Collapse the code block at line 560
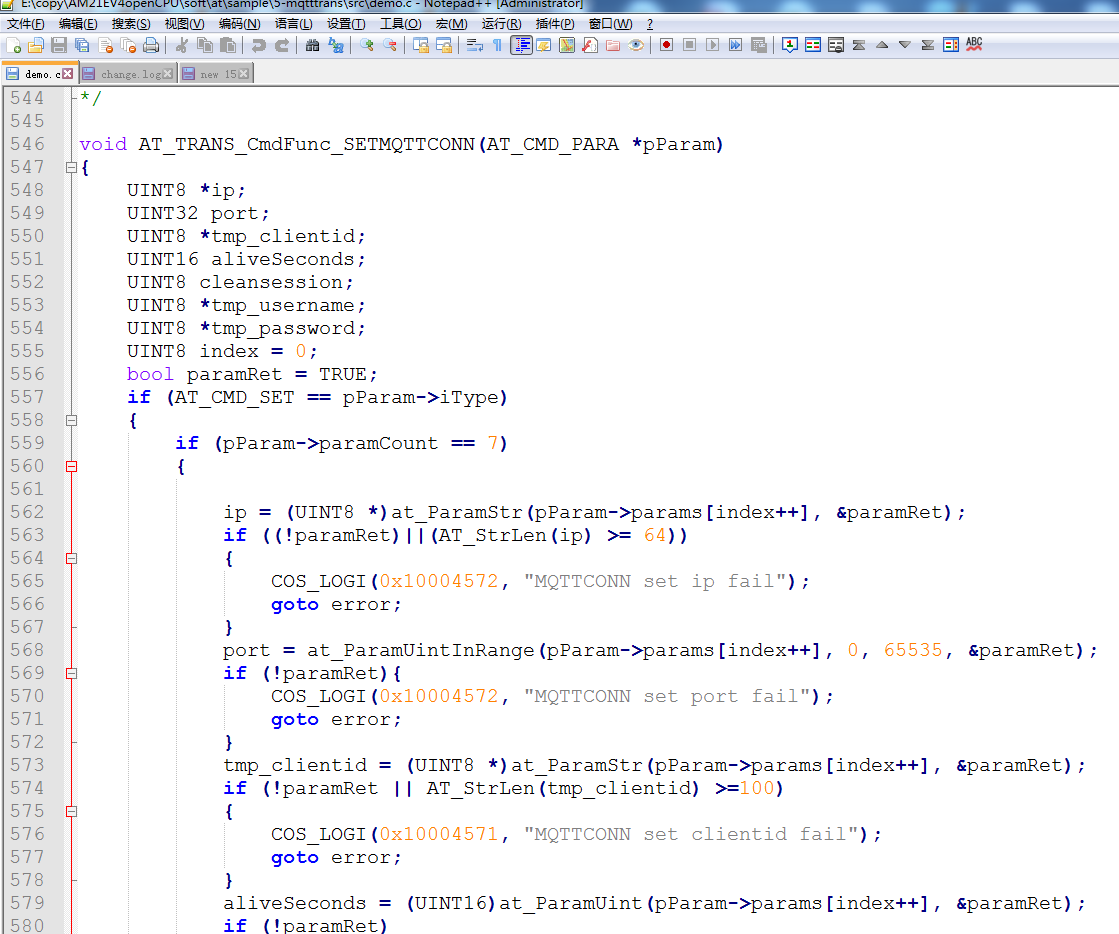The width and height of the screenshot is (1119, 934). point(71,466)
